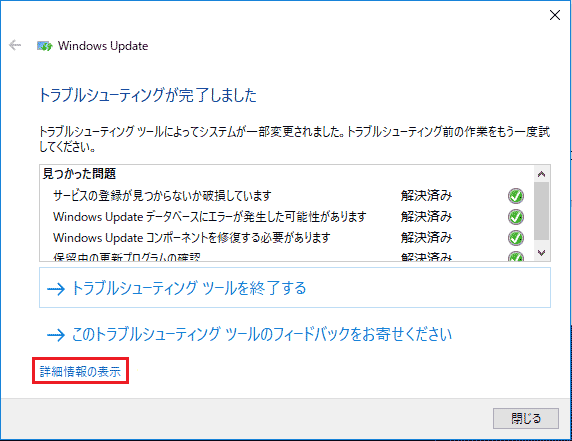This screenshot has width=572, height=441.
Task: Click arrow icon beside トラブルシューティング ツールを終了する
Action: tap(56, 289)
